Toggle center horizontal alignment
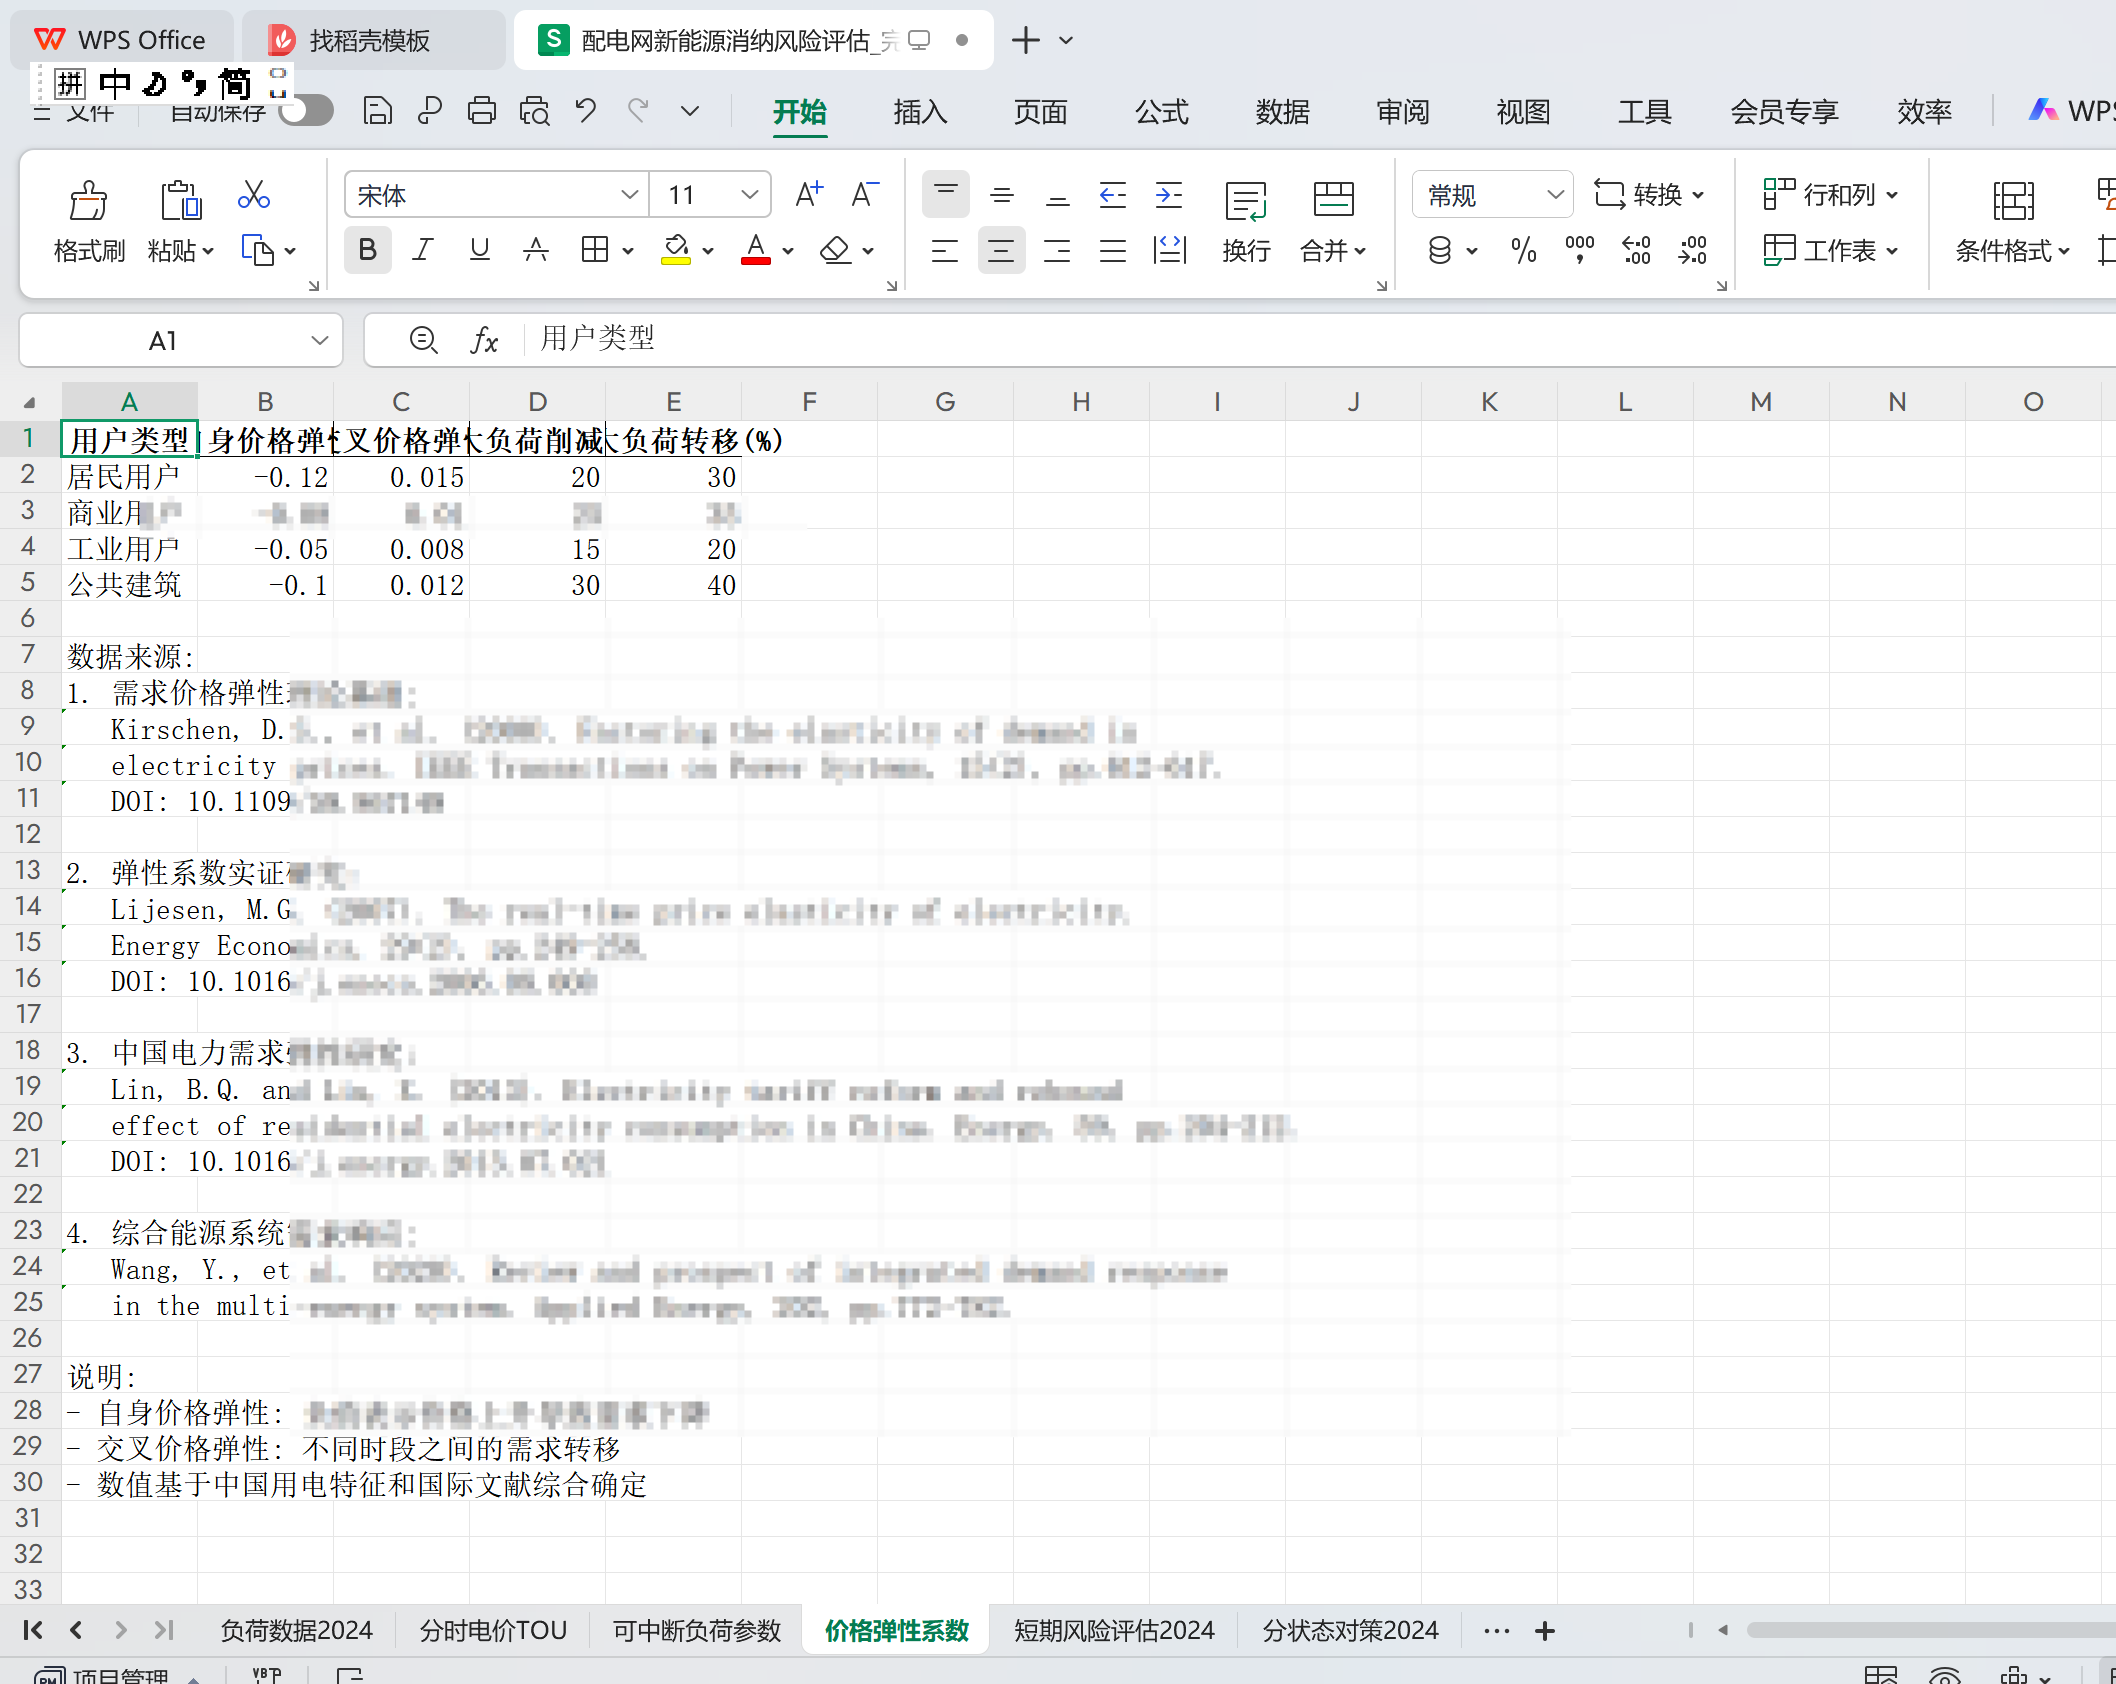 [1000, 250]
